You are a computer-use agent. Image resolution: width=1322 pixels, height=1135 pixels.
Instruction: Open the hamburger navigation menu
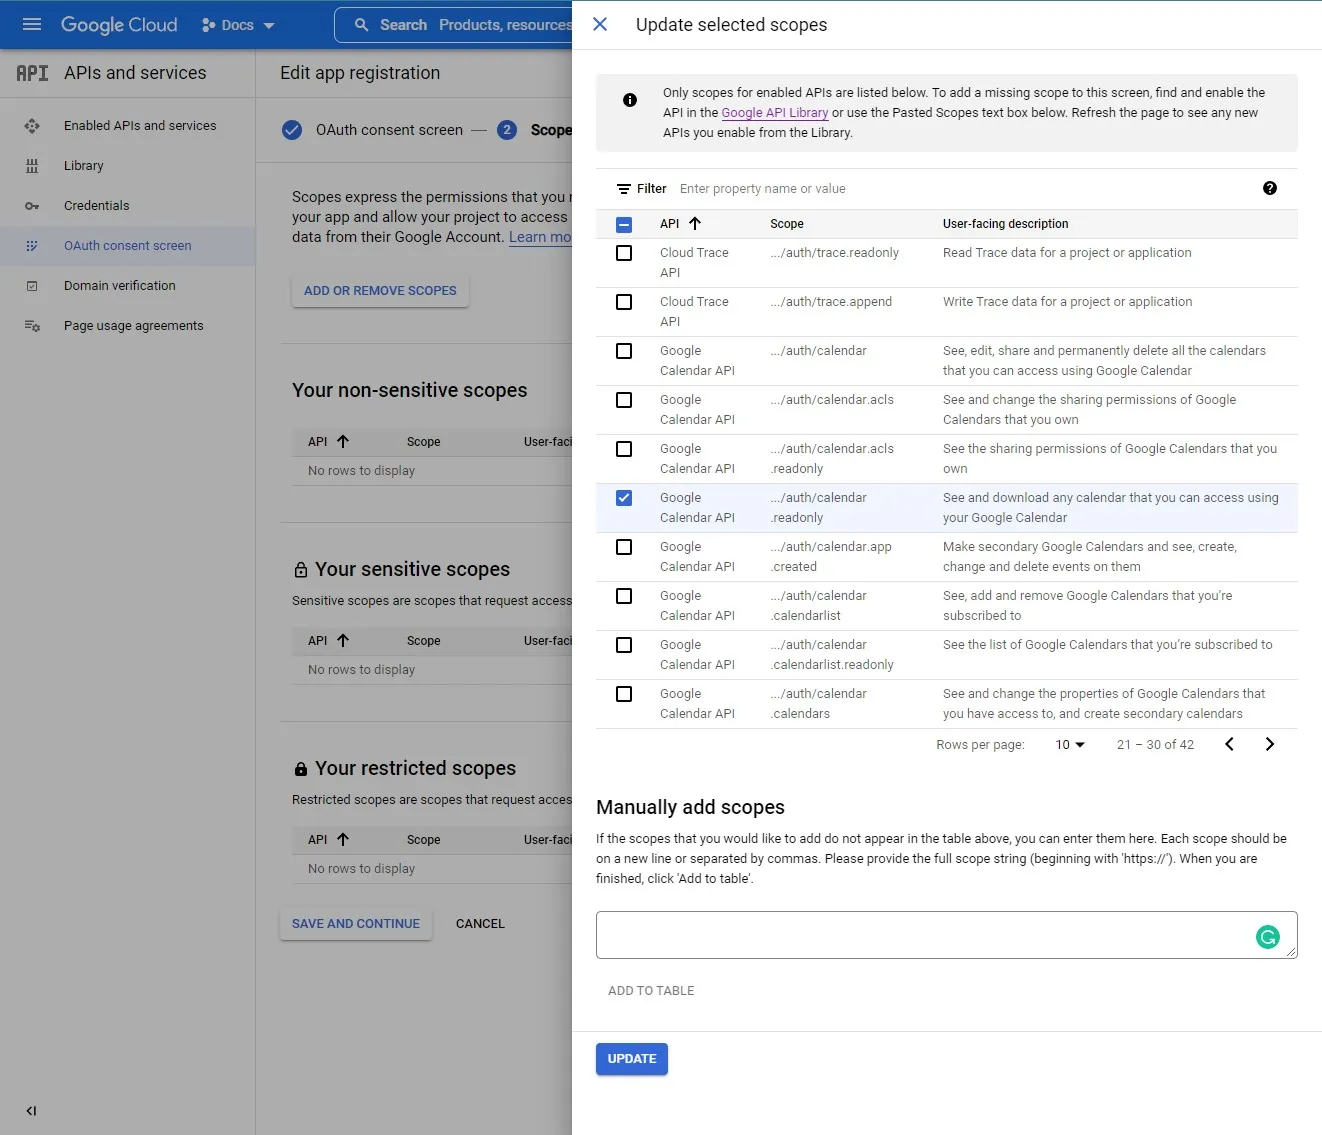click(31, 24)
